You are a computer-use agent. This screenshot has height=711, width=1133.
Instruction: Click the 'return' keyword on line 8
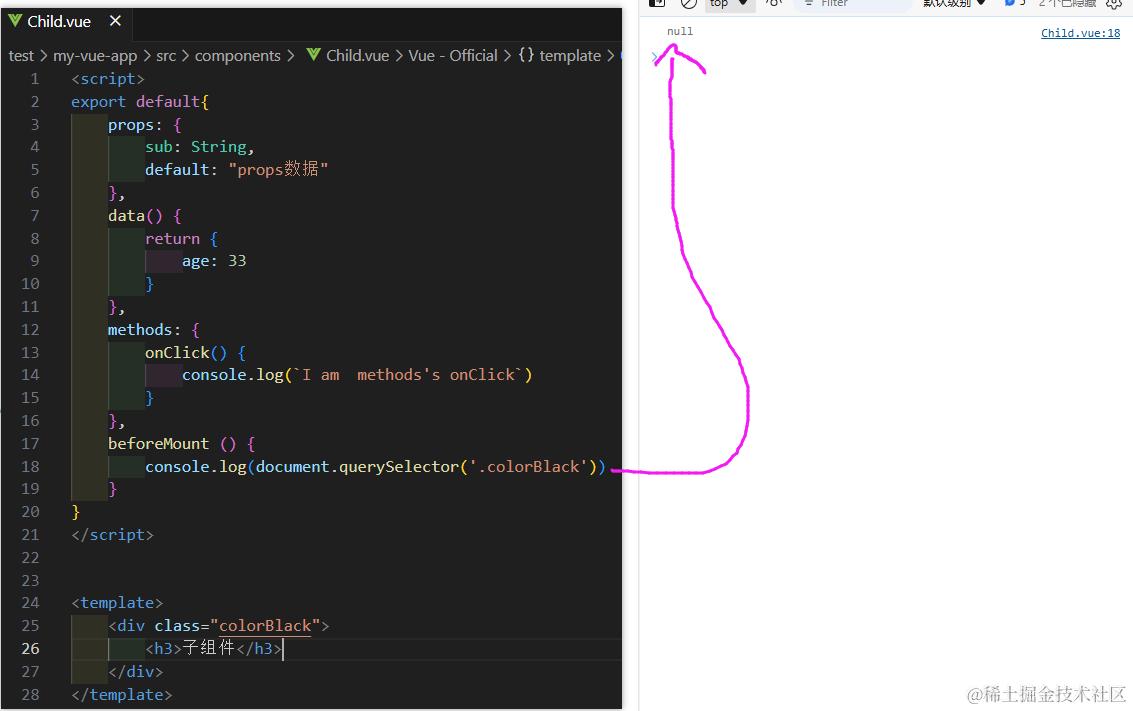[172, 238]
